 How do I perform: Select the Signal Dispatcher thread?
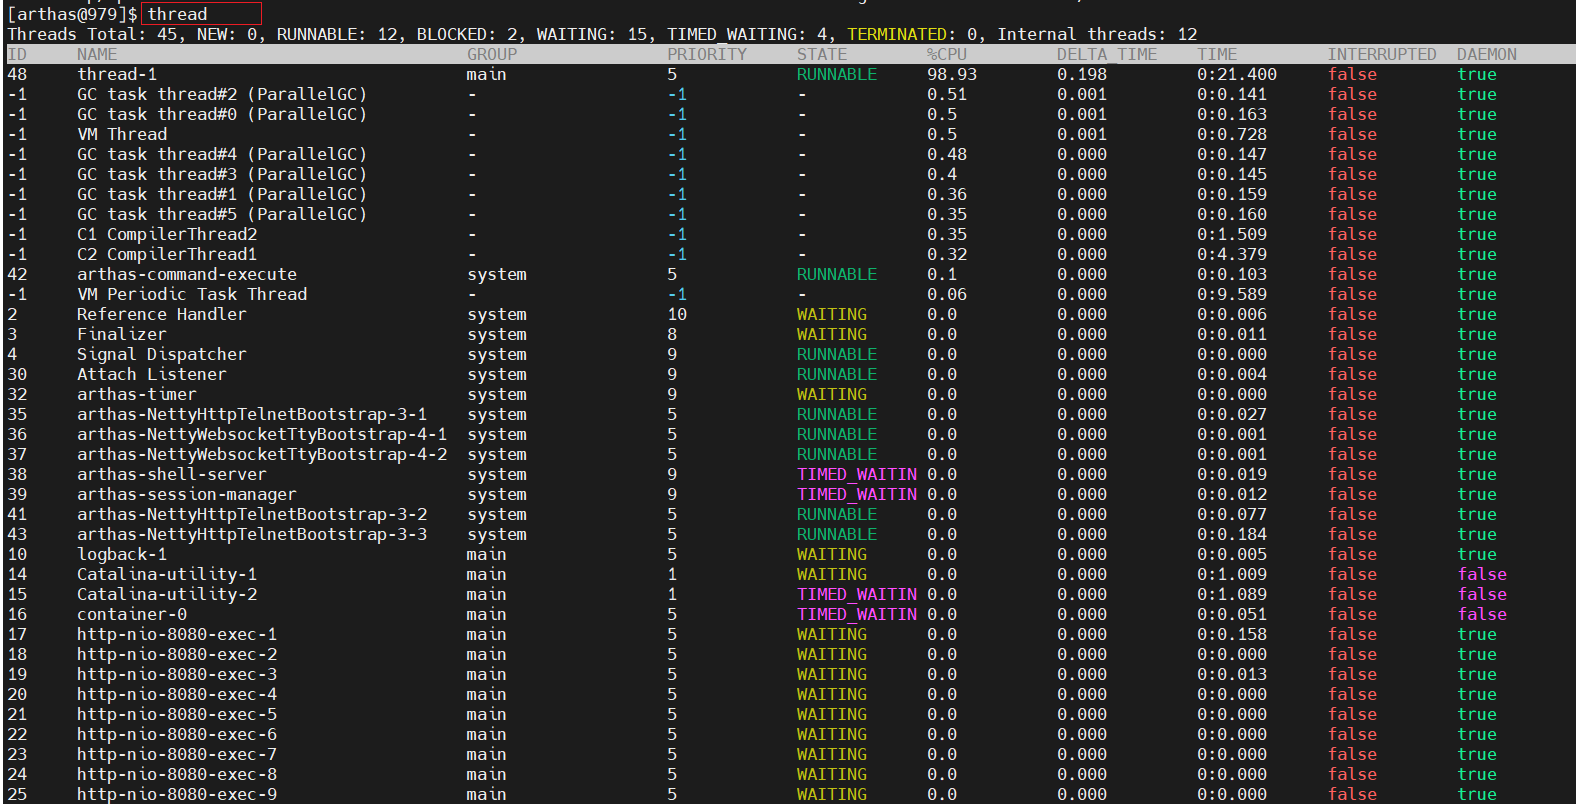[161, 354]
